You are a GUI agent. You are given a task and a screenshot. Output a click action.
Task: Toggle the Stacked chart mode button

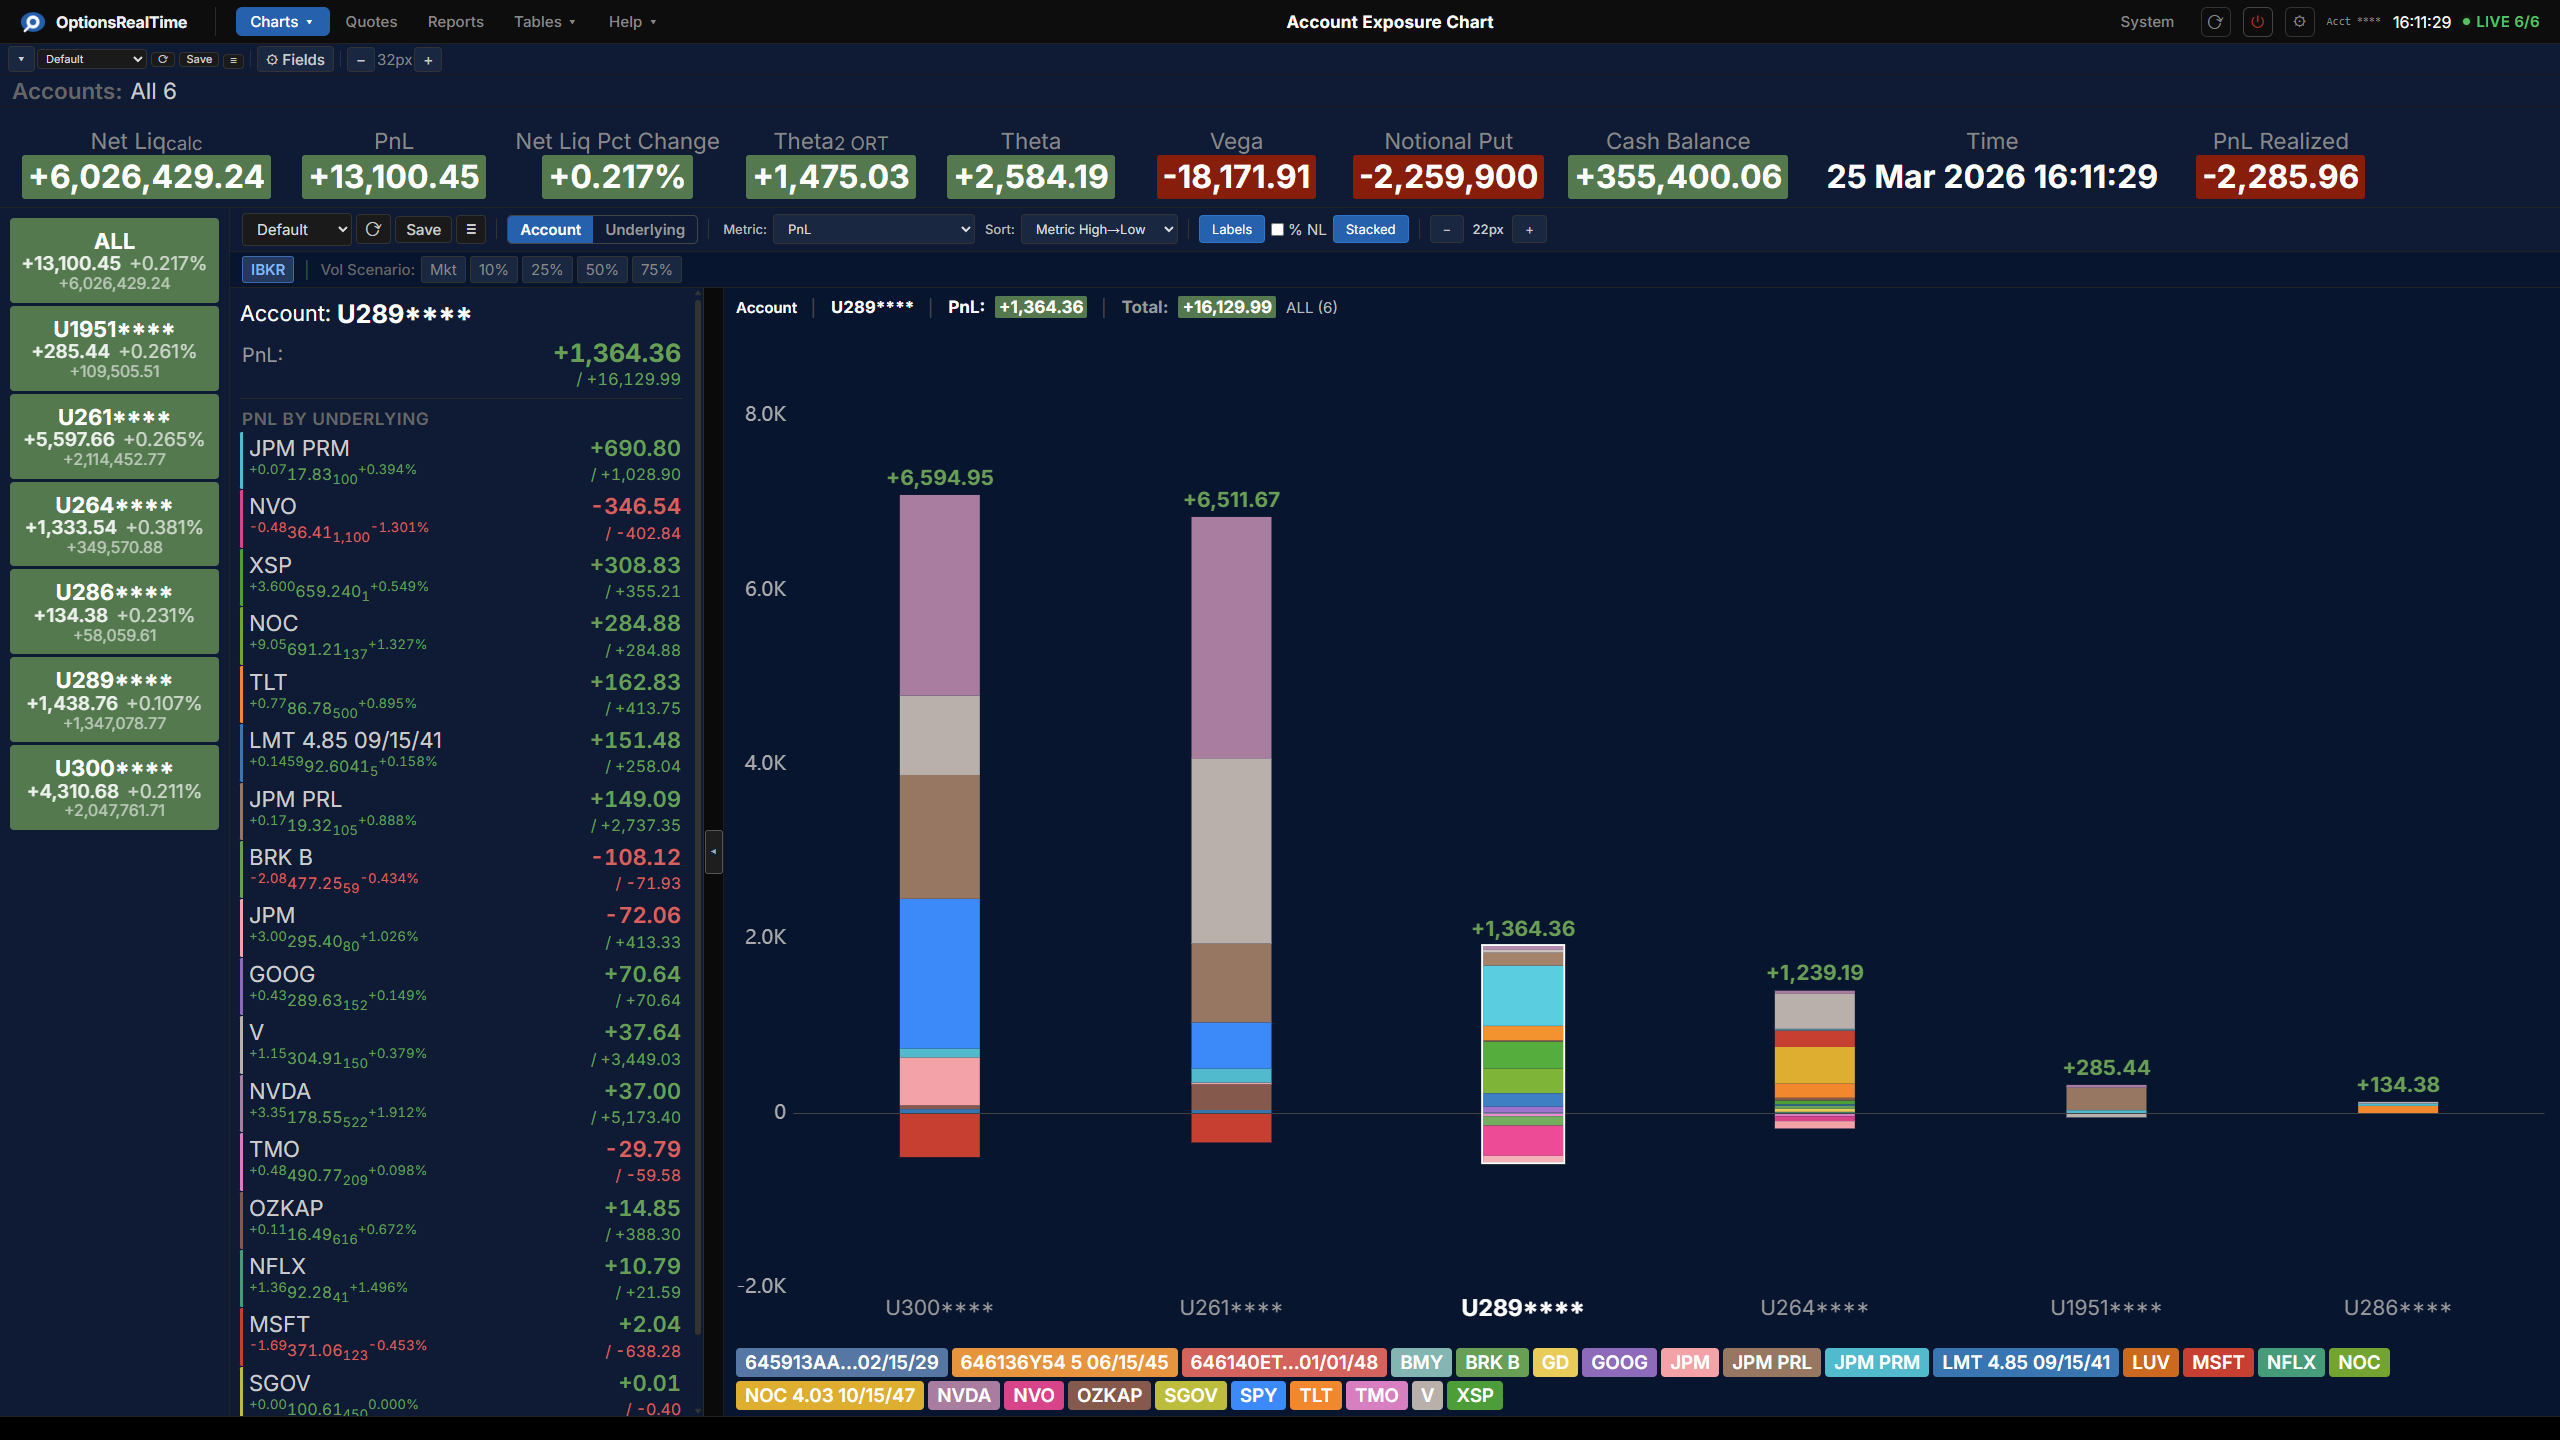[1369, 230]
